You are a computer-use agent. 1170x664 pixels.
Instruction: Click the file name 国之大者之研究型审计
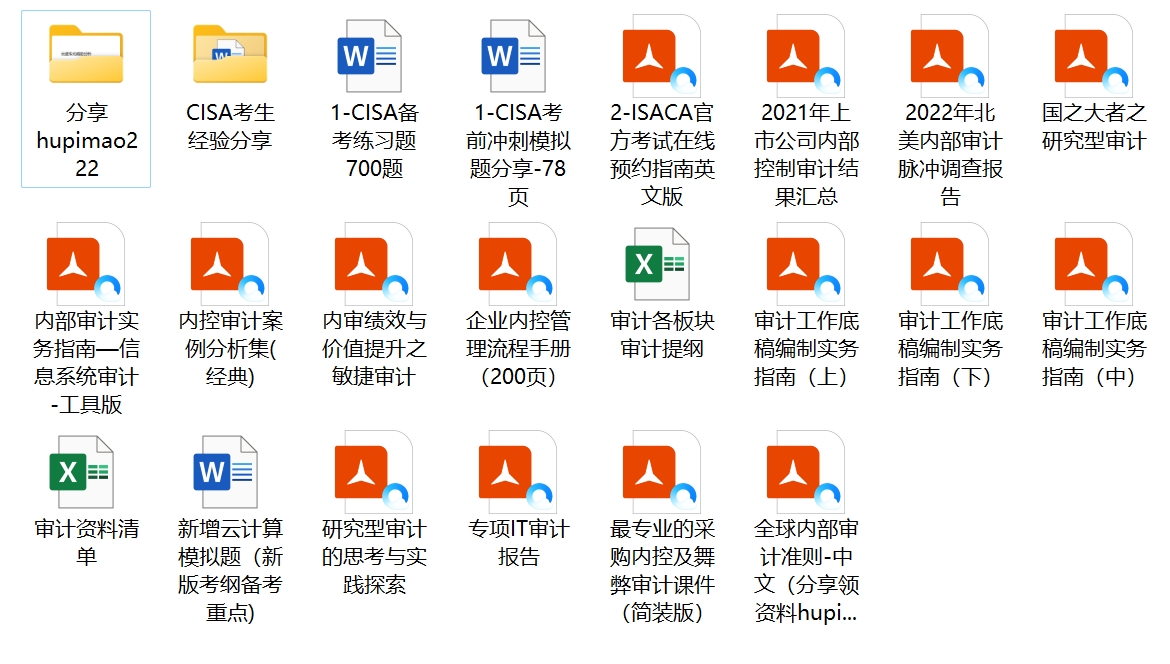[x=1095, y=126]
